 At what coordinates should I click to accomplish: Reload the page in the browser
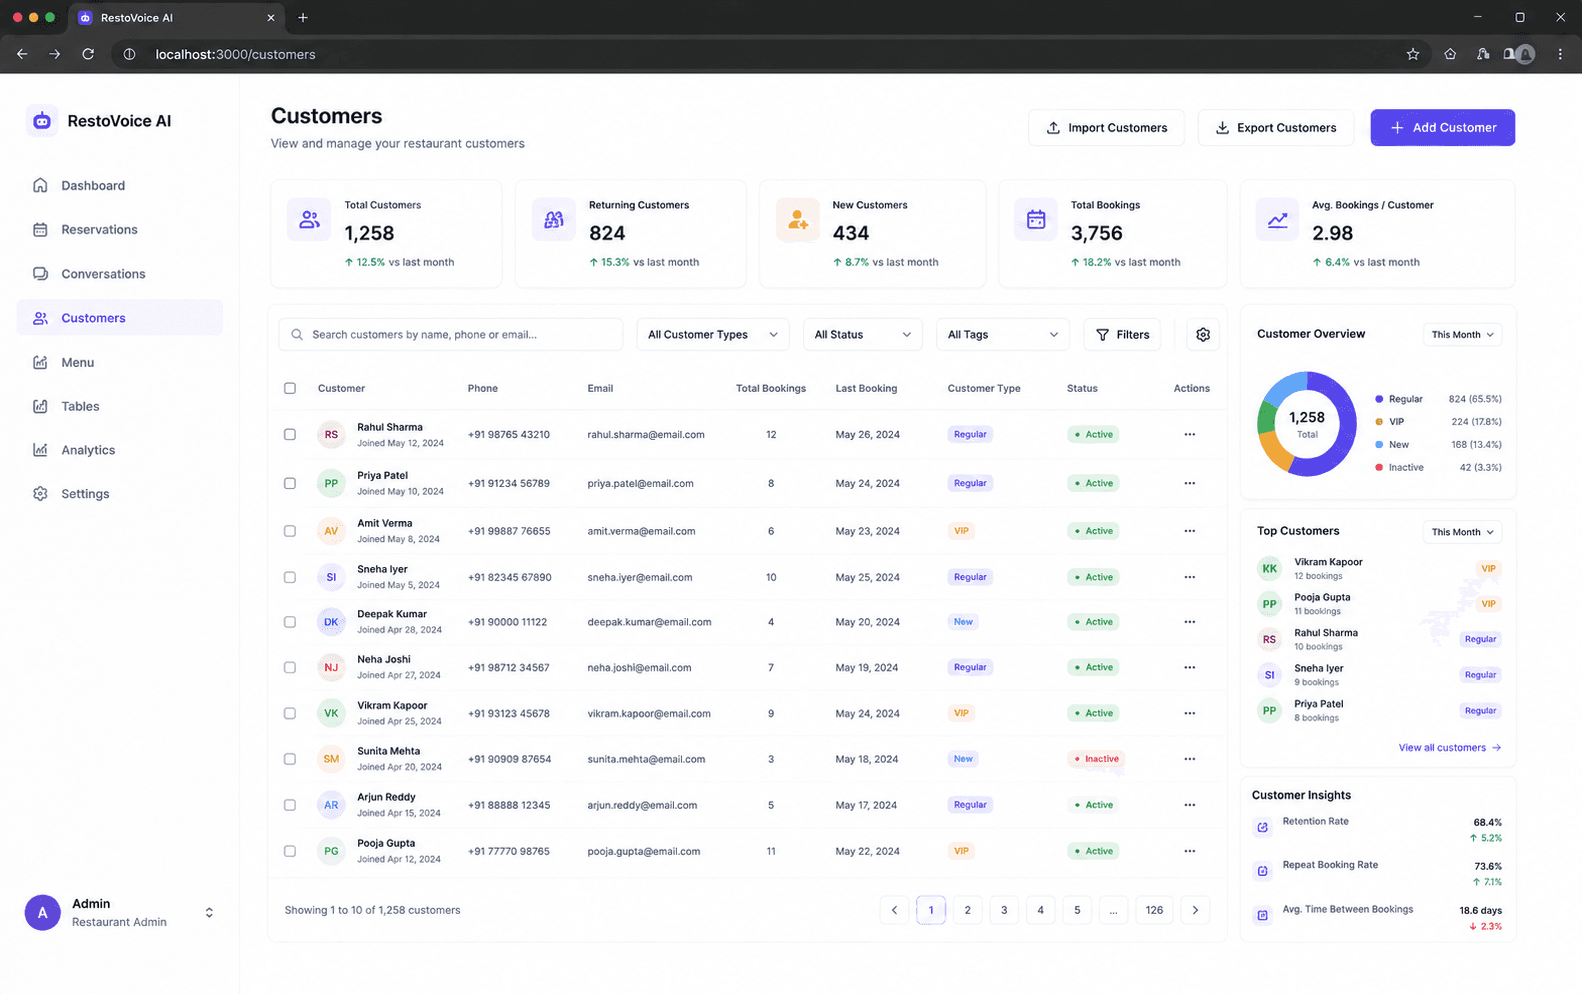click(x=88, y=54)
